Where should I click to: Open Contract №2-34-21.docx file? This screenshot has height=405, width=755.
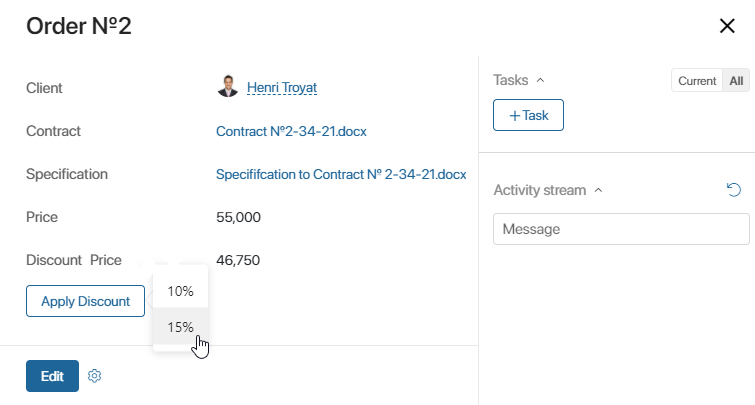[291, 131]
